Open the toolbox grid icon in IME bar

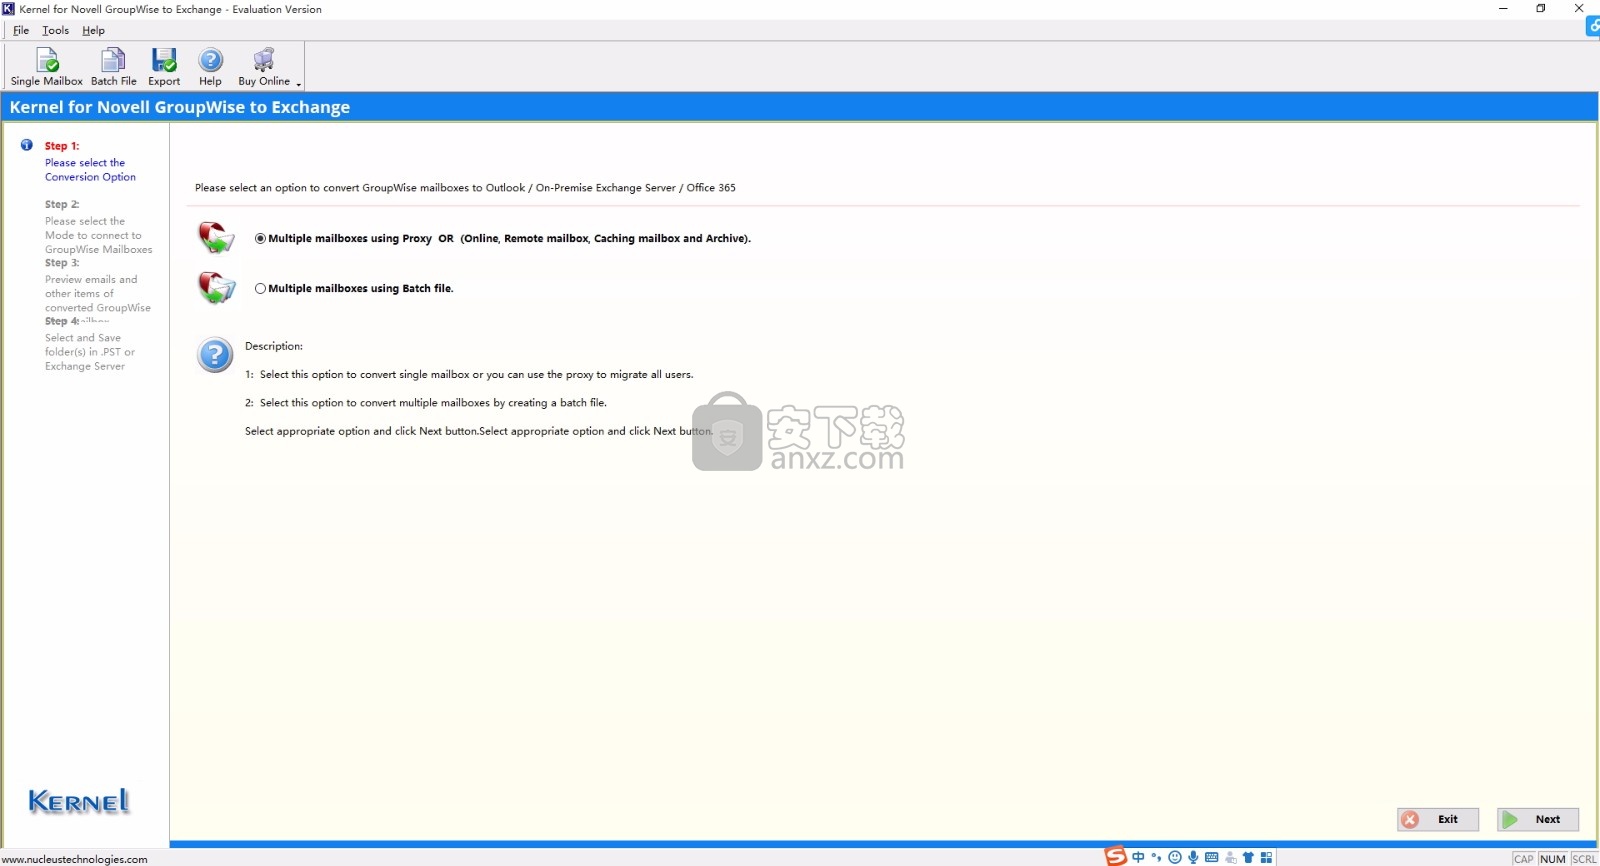[x=1267, y=857]
